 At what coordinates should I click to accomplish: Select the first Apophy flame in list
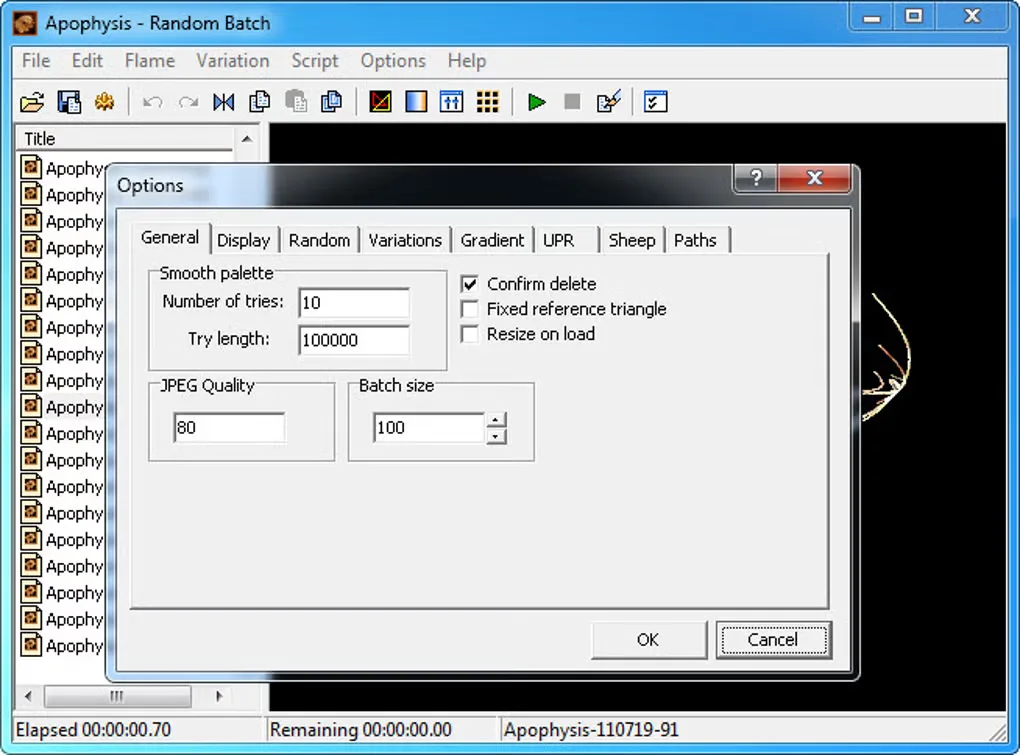click(x=62, y=168)
